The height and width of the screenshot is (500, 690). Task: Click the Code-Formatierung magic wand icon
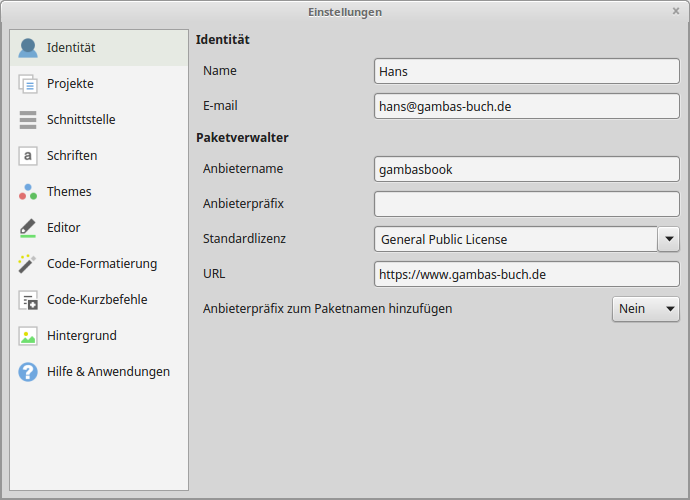point(28,264)
